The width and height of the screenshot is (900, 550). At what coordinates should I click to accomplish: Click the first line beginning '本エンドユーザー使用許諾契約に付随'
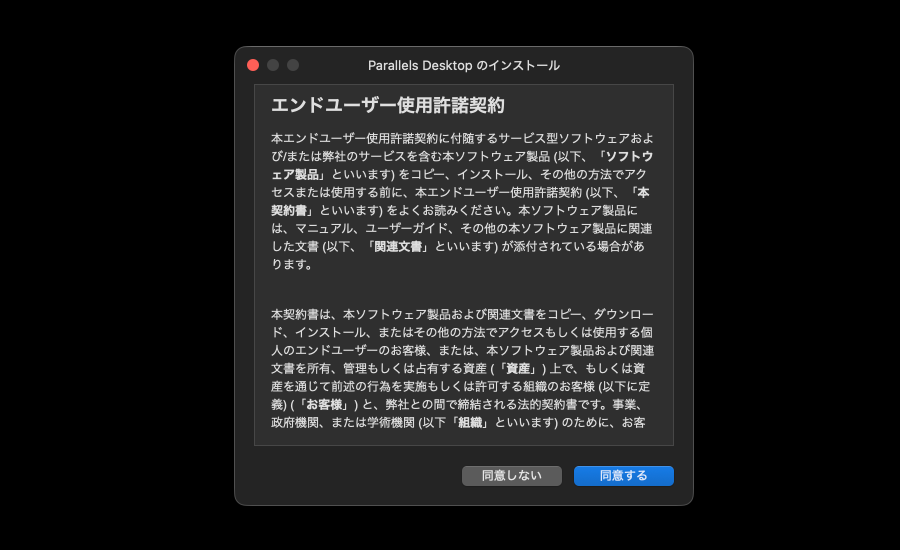tap(462, 138)
